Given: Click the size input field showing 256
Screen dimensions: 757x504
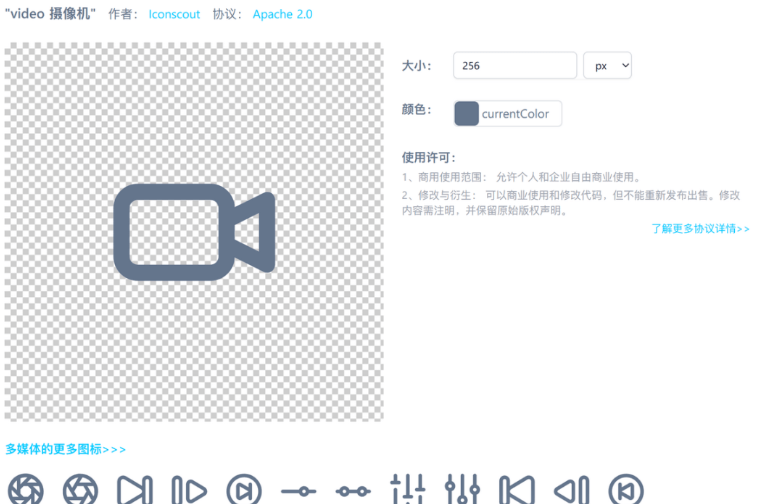Looking at the screenshot, I should pos(514,65).
